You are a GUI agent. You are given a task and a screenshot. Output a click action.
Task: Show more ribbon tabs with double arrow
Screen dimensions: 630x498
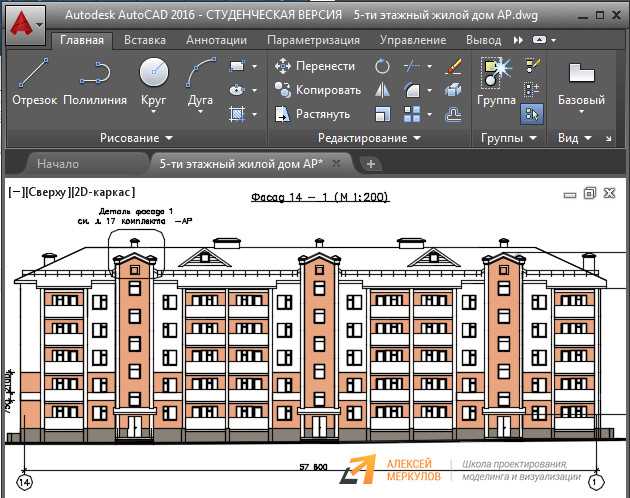click(518, 40)
